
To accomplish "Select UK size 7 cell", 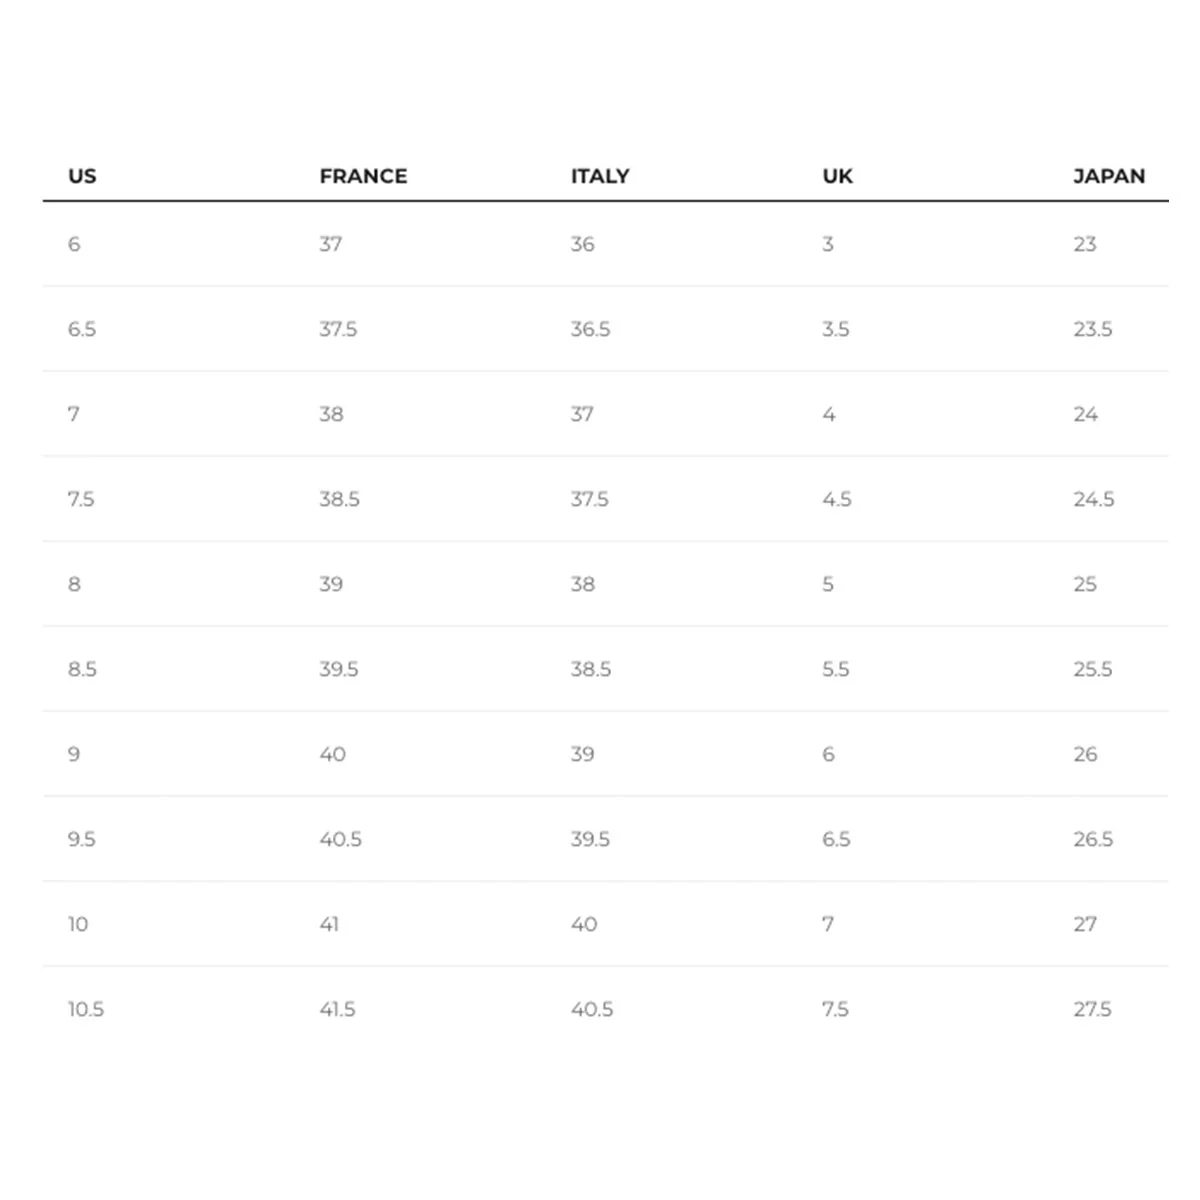I will 828,924.
